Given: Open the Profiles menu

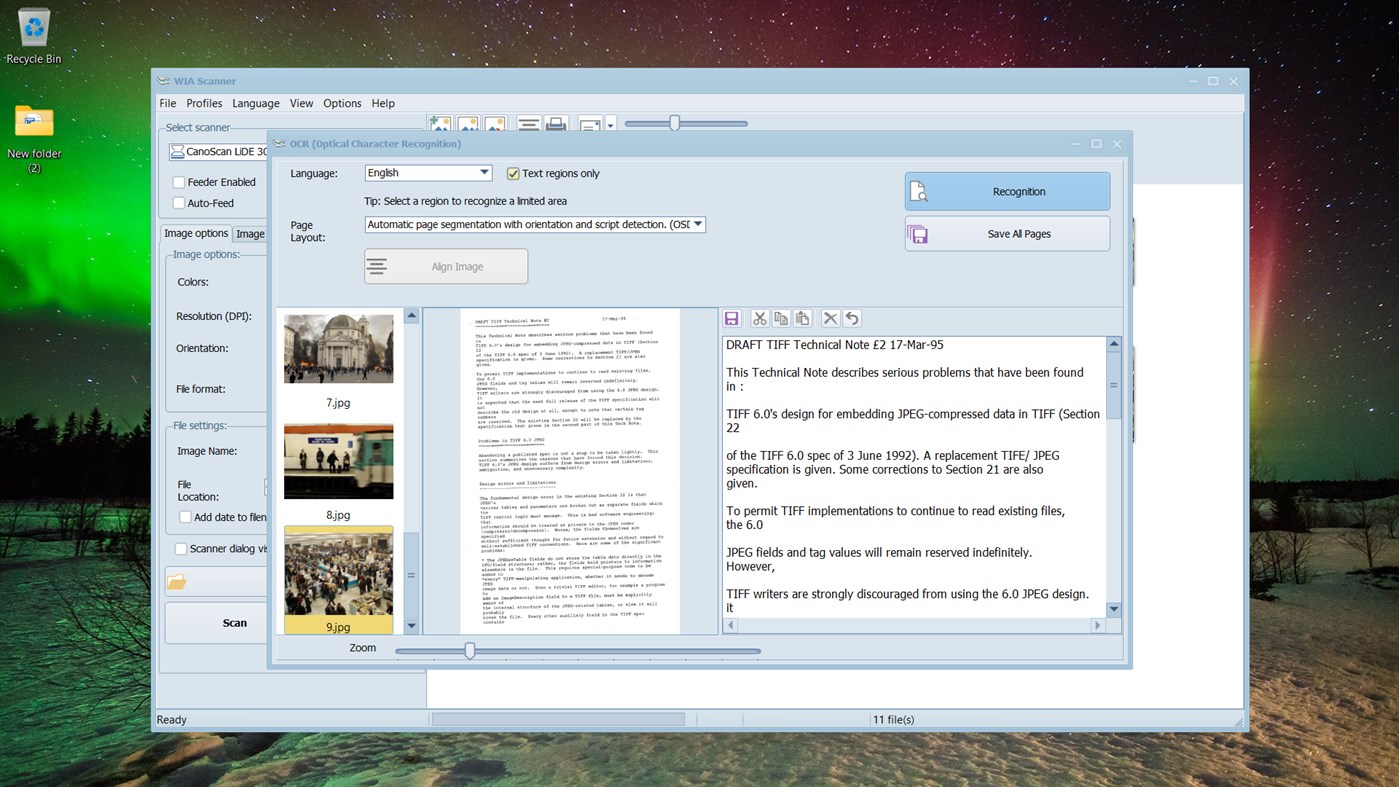Looking at the screenshot, I should 204,103.
